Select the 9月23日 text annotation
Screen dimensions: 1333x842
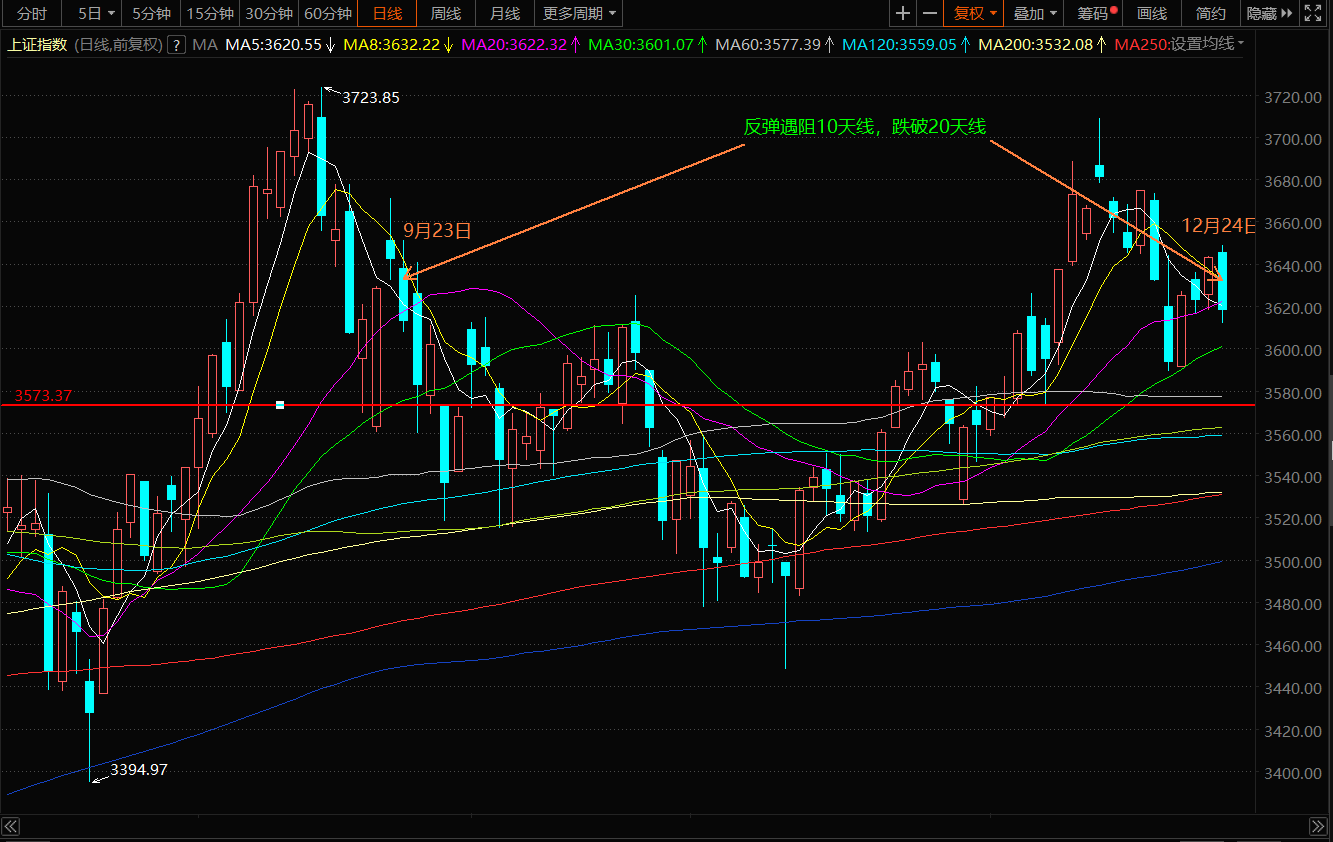click(437, 230)
